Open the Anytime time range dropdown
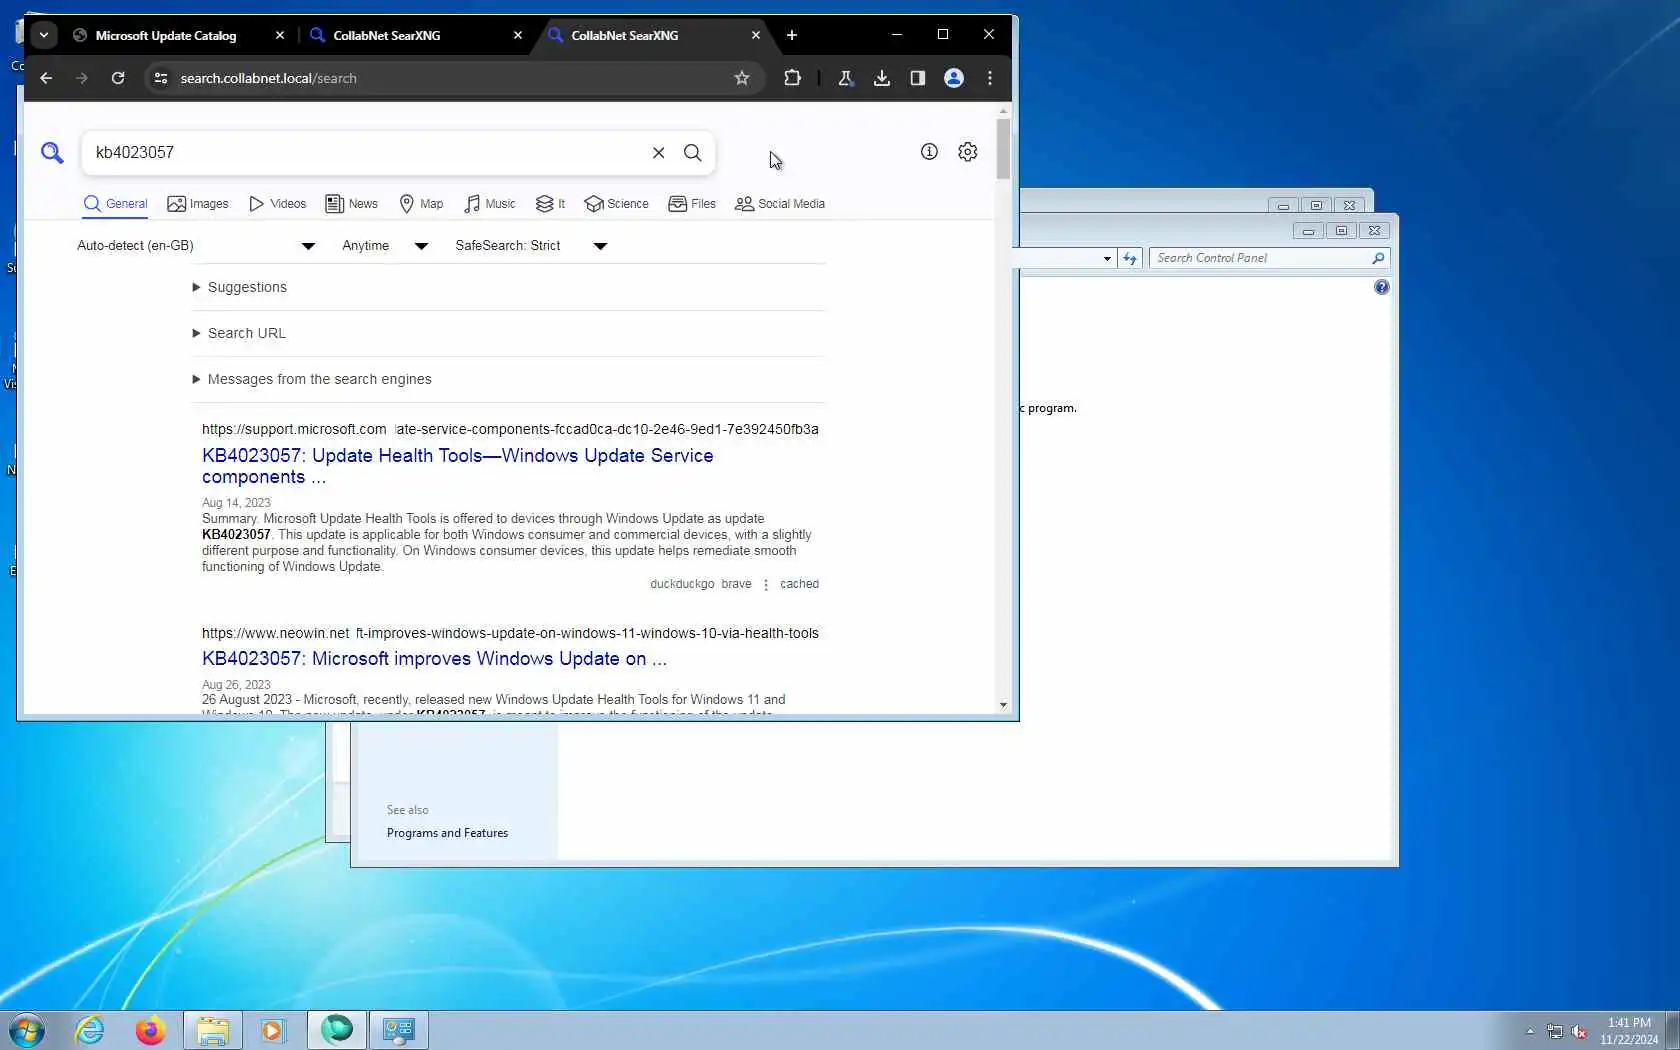The height and width of the screenshot is (1050, 1680). point(385,246)
